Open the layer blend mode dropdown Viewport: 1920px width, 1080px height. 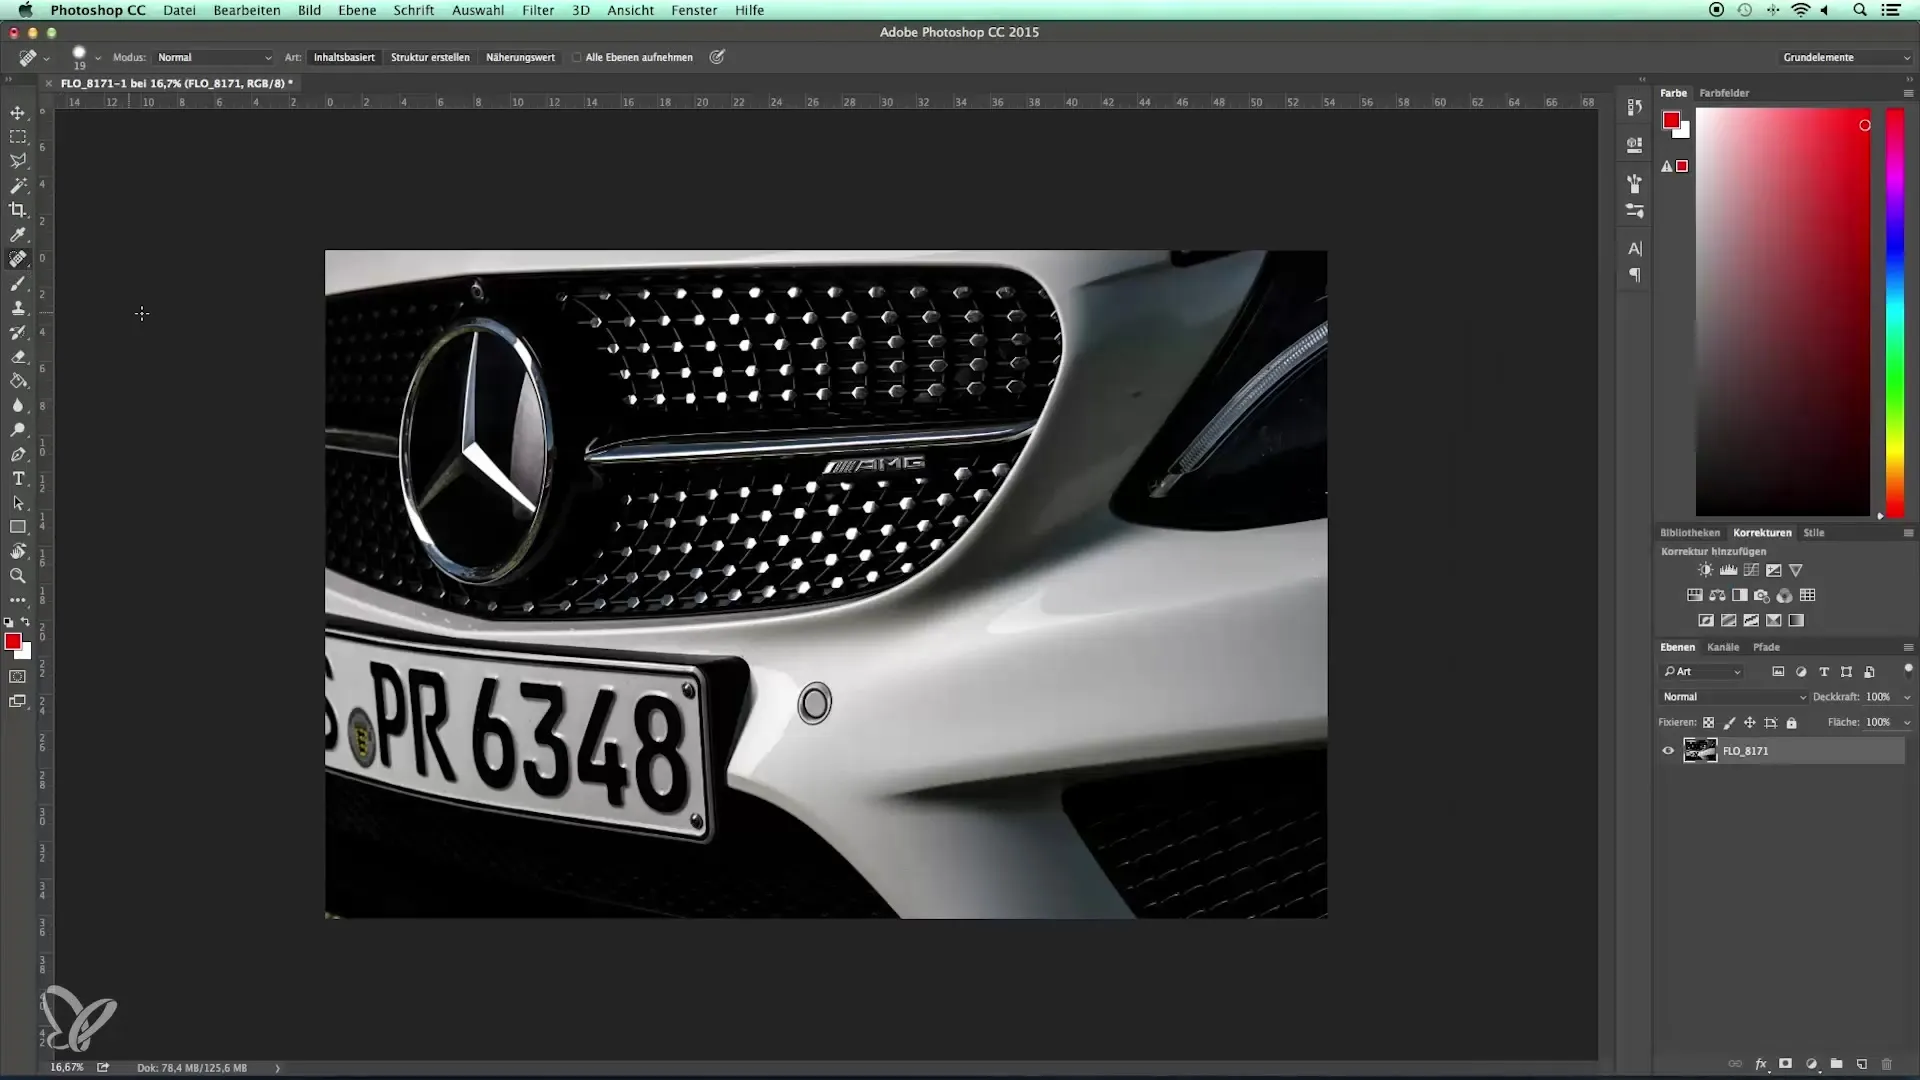(x=1734, y=697)
